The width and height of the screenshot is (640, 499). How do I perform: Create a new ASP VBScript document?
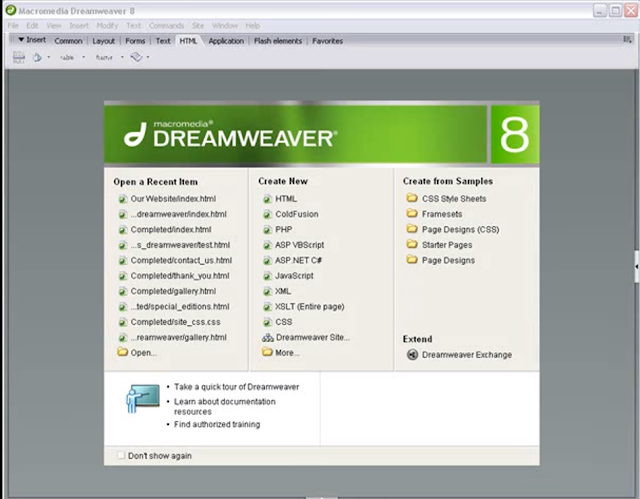(300, 245)
